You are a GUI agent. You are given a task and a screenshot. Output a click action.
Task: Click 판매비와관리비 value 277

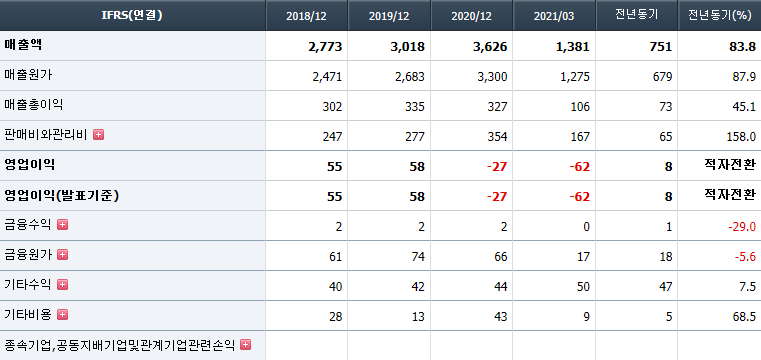[x=415, y=137]
